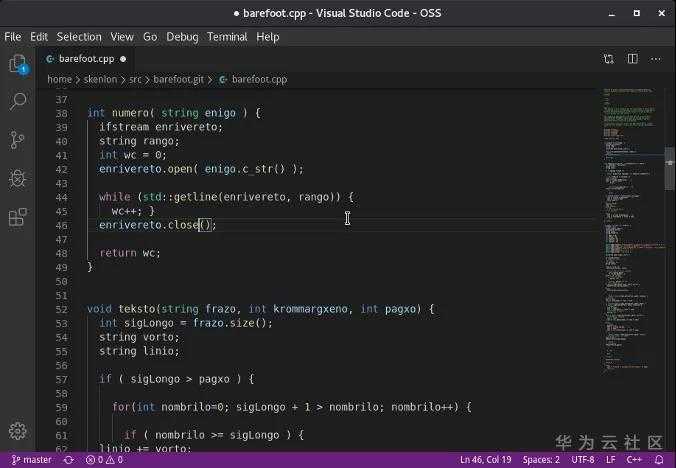Screen dimensions: 676x468
Task: Click function name numero on line 38
Action: tap(130, 113)
